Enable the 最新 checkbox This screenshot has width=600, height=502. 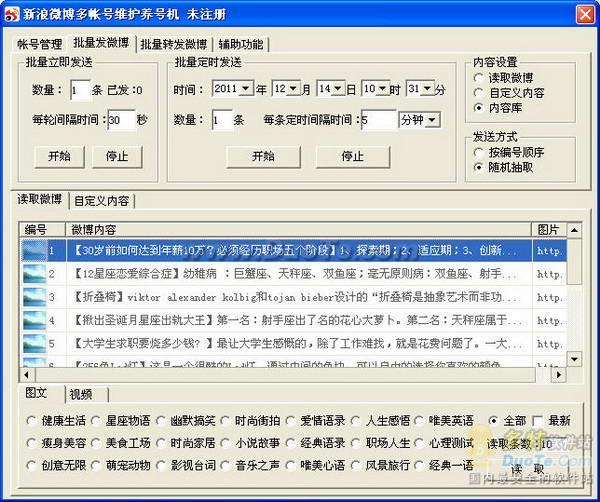pos(540,421)
